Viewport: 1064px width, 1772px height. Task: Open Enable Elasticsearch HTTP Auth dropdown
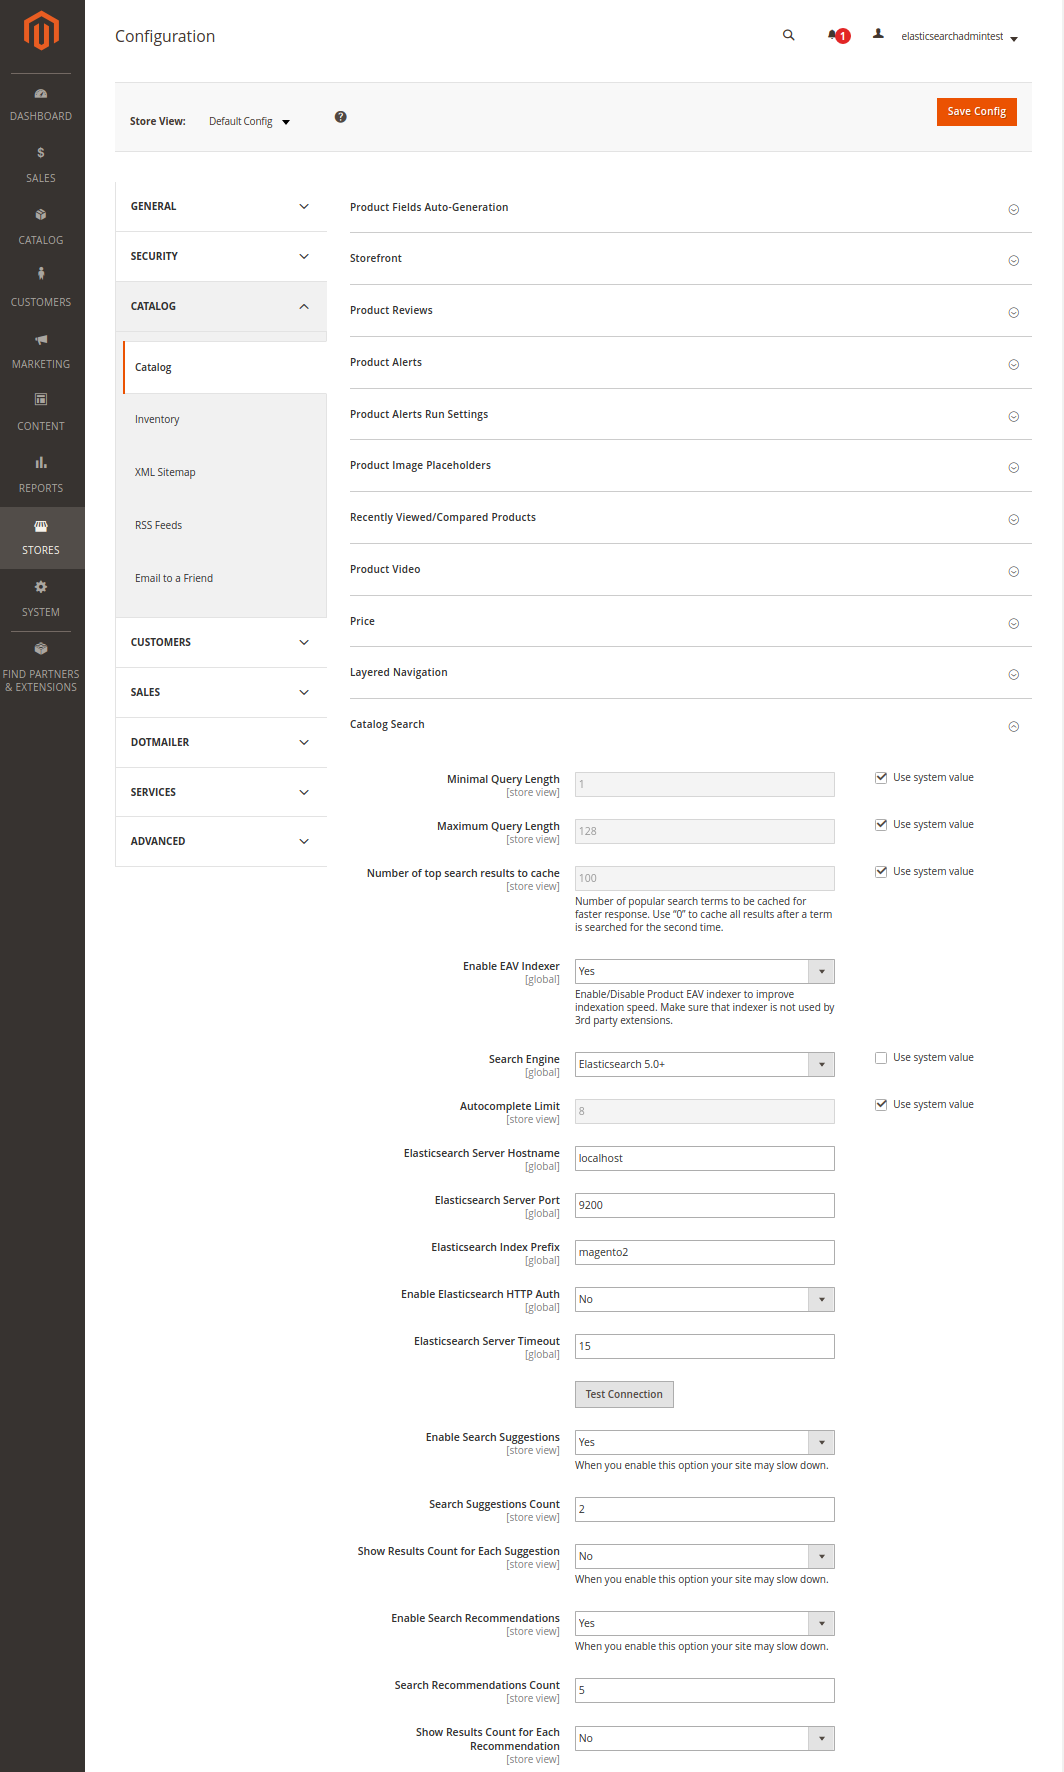[x=705, y=1299]
